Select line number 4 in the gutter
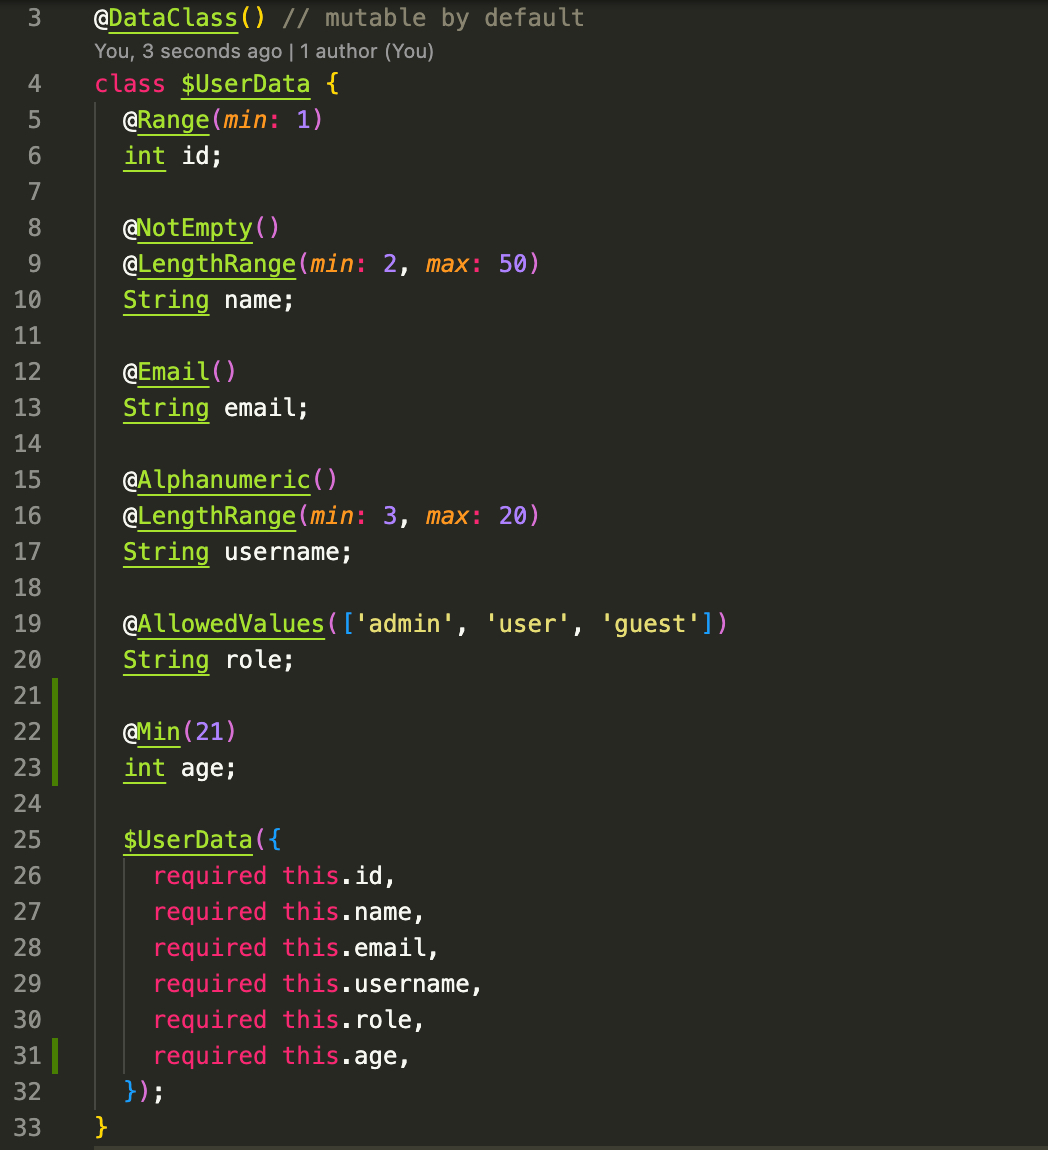1048x1150 pixels. pyautogui.click(x=34, y=84)
